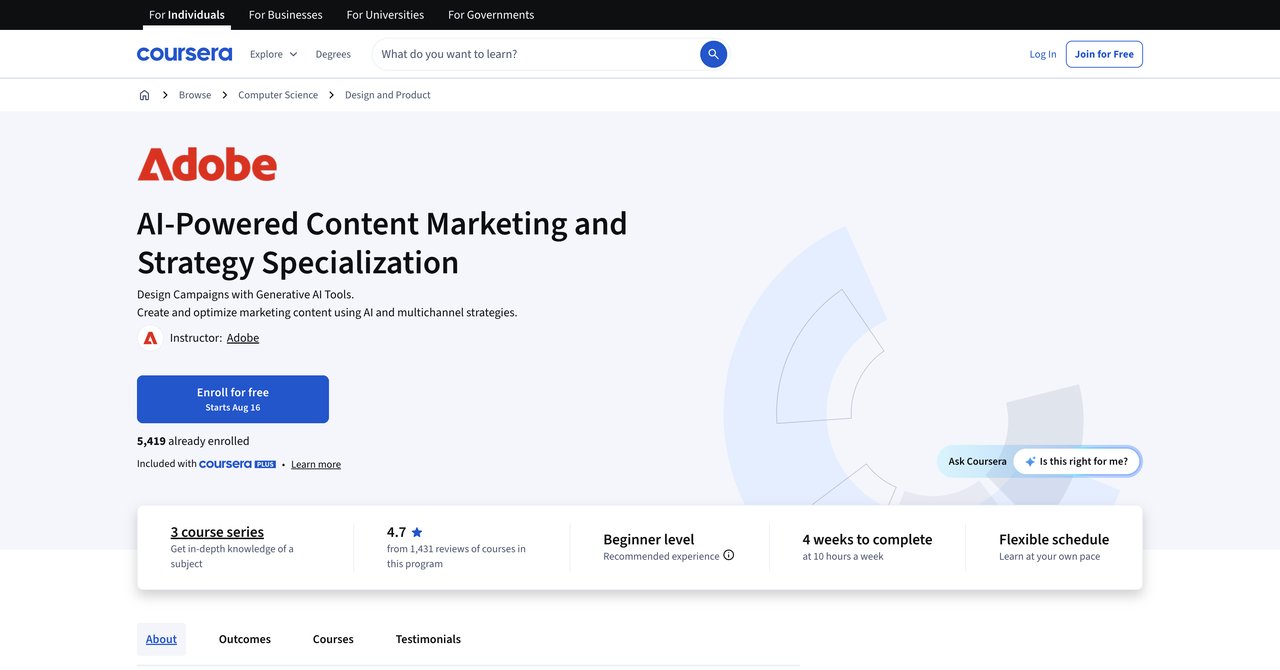Click the Enroll for free button
The height and width of the screenshot is (670, 1280).
233,399
